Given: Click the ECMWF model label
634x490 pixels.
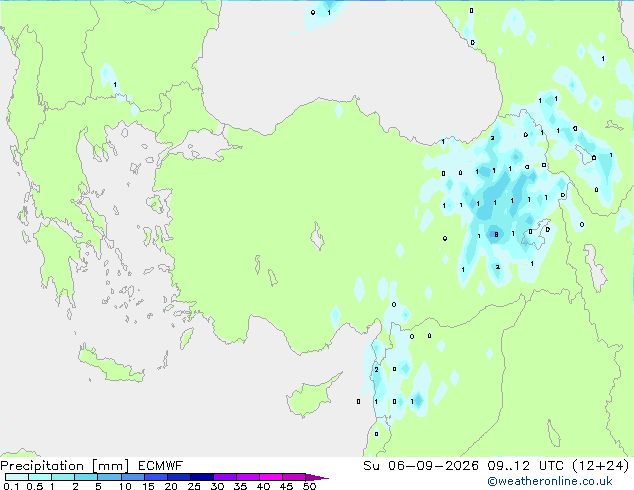Looking at the screenshot, I should 161,466.
